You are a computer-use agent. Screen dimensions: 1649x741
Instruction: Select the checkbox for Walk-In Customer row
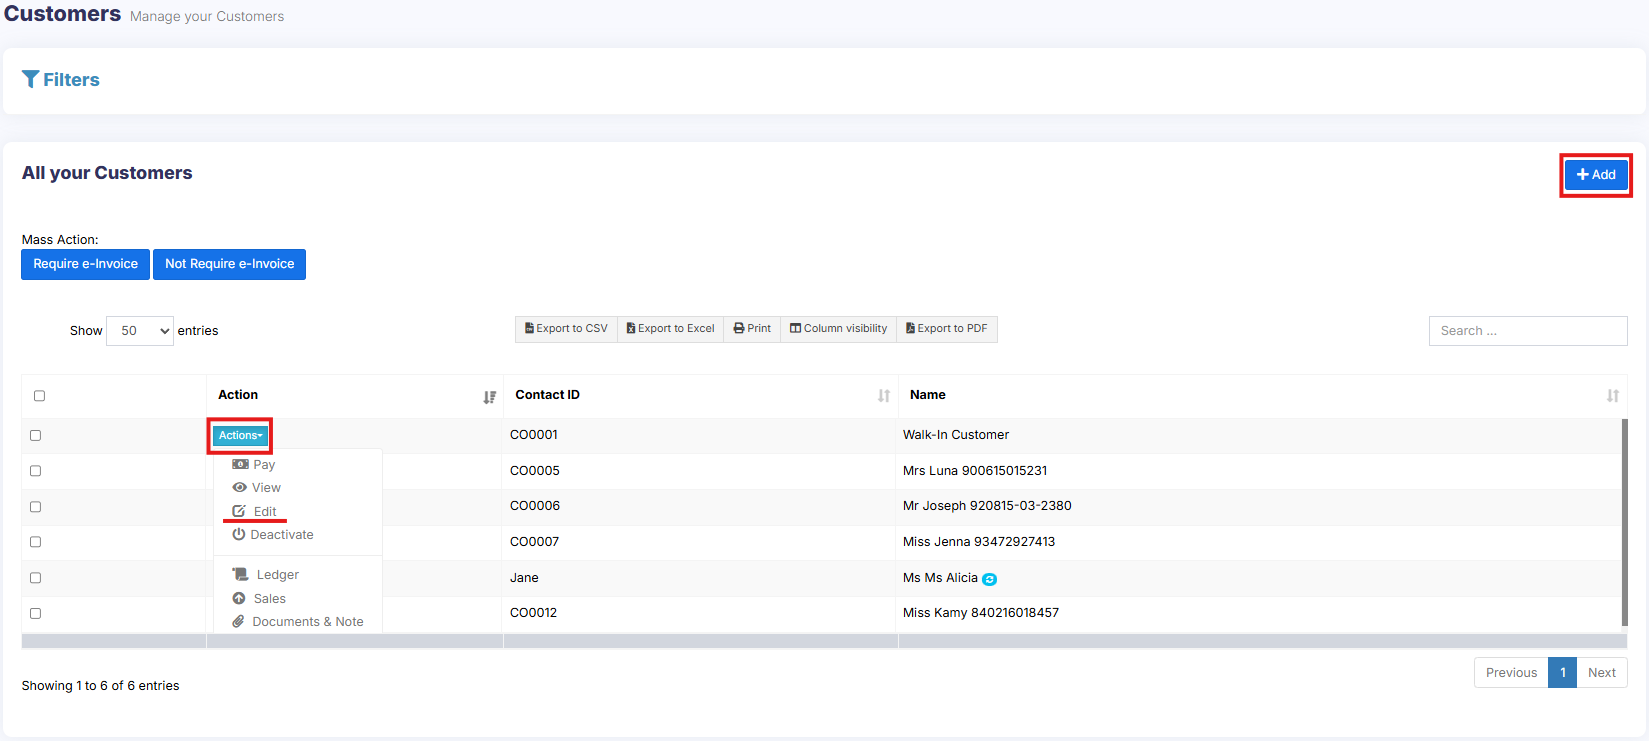36,436
